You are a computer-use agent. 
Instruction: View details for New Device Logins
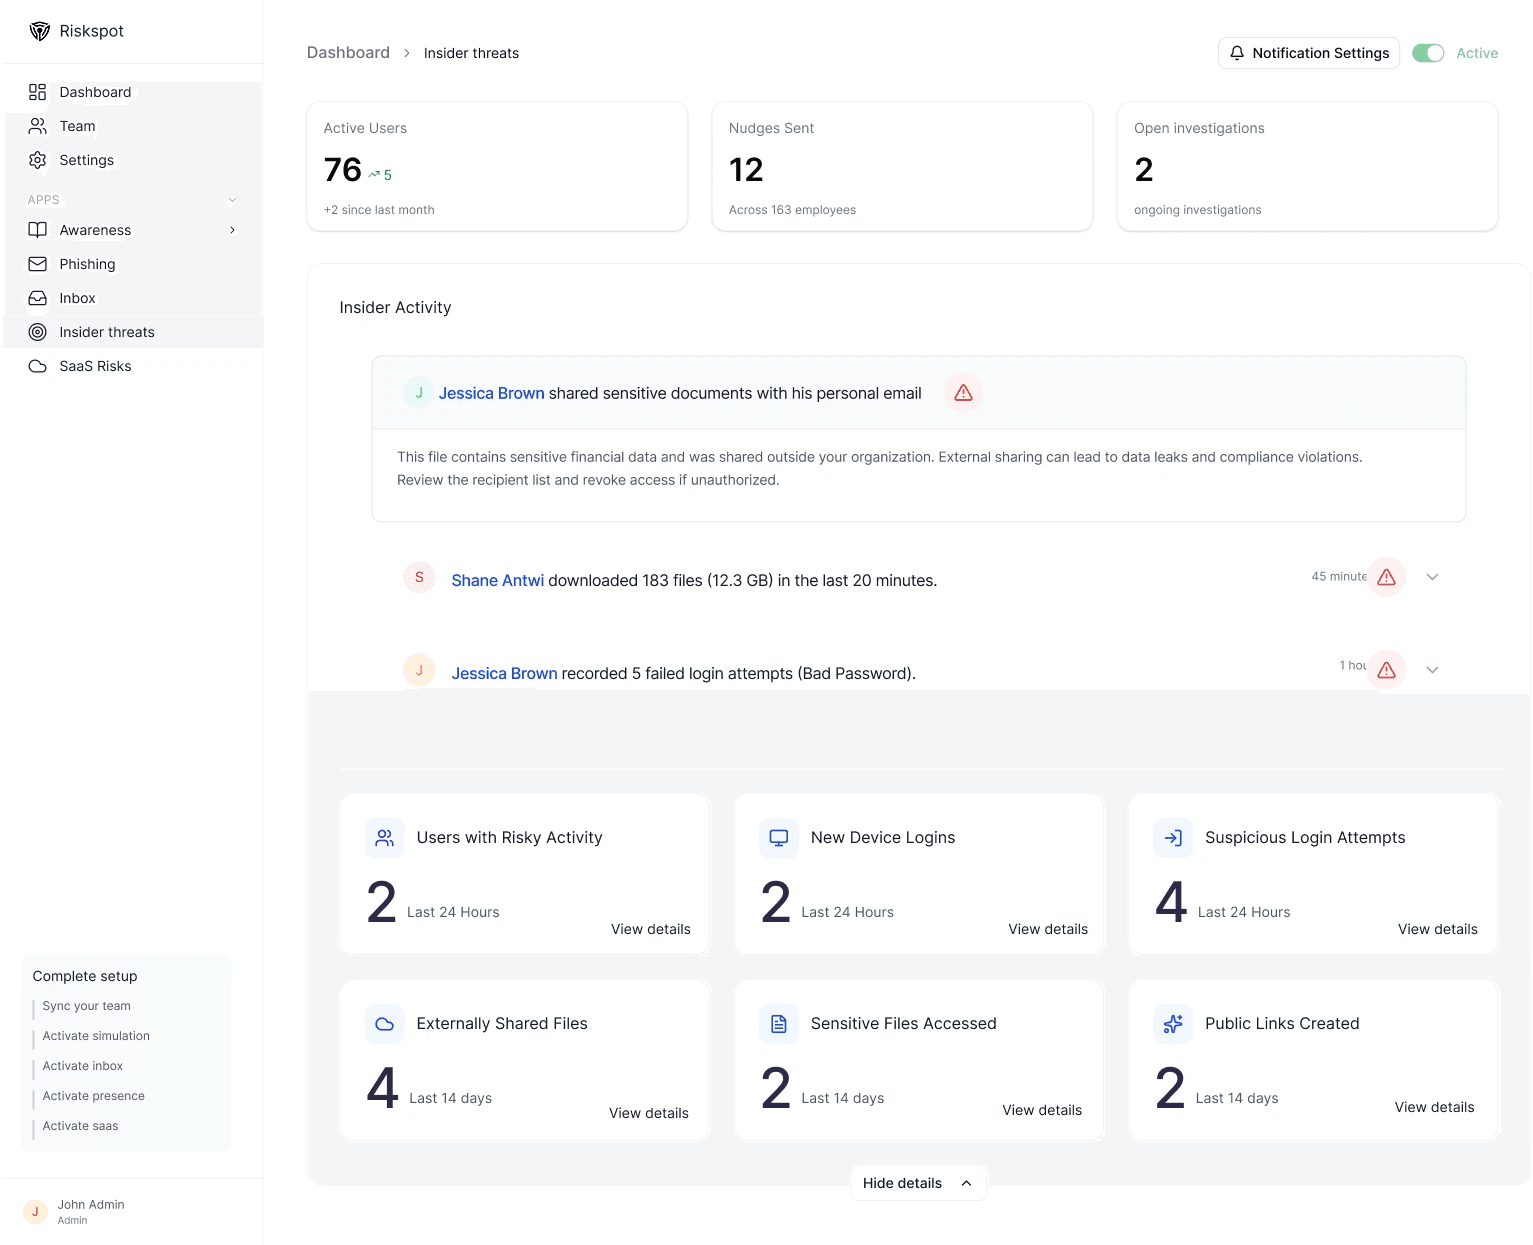coord(1048,929)
